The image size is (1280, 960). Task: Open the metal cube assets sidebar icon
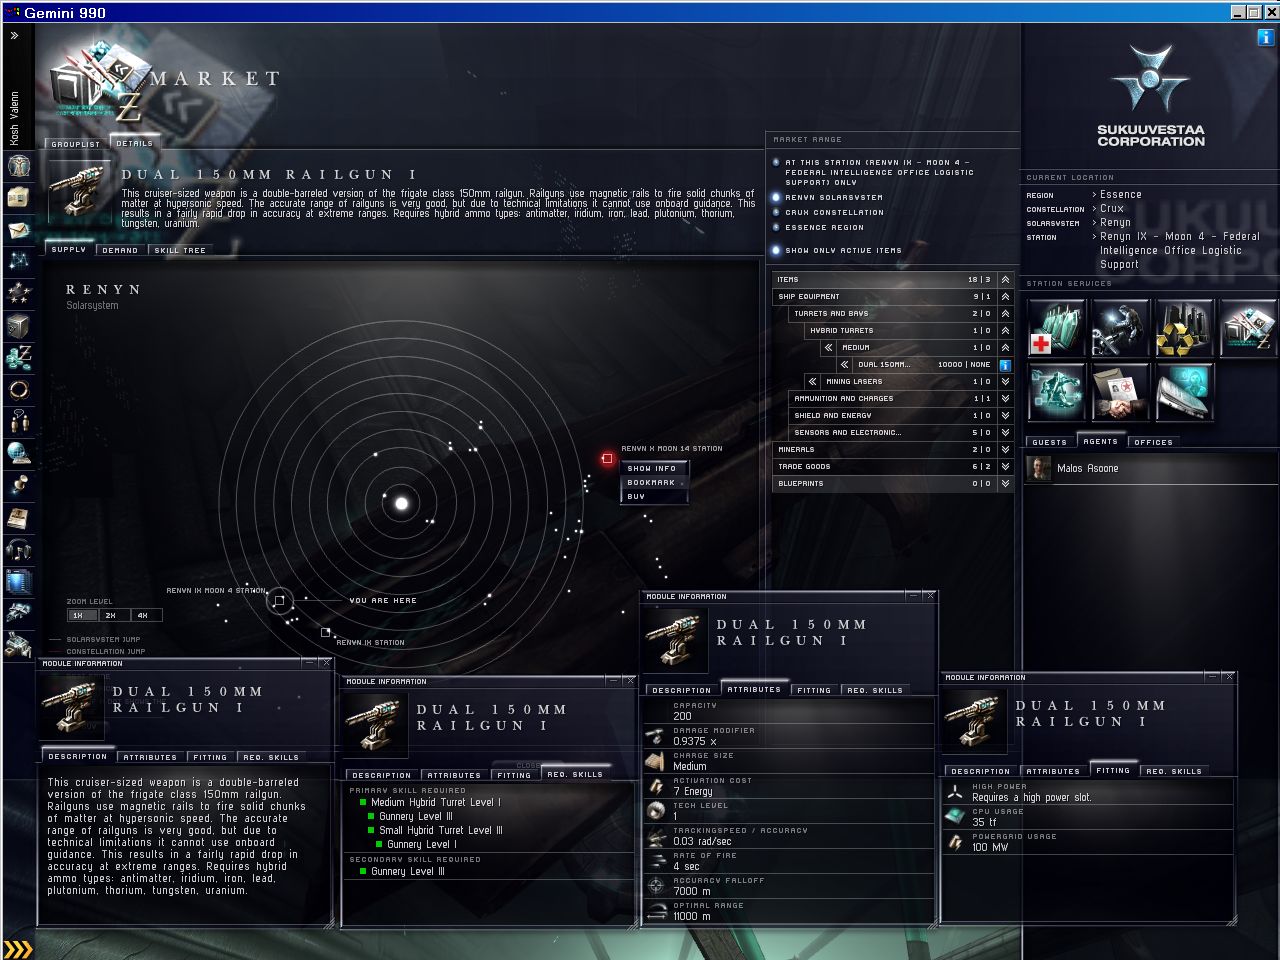pos(18,326)
